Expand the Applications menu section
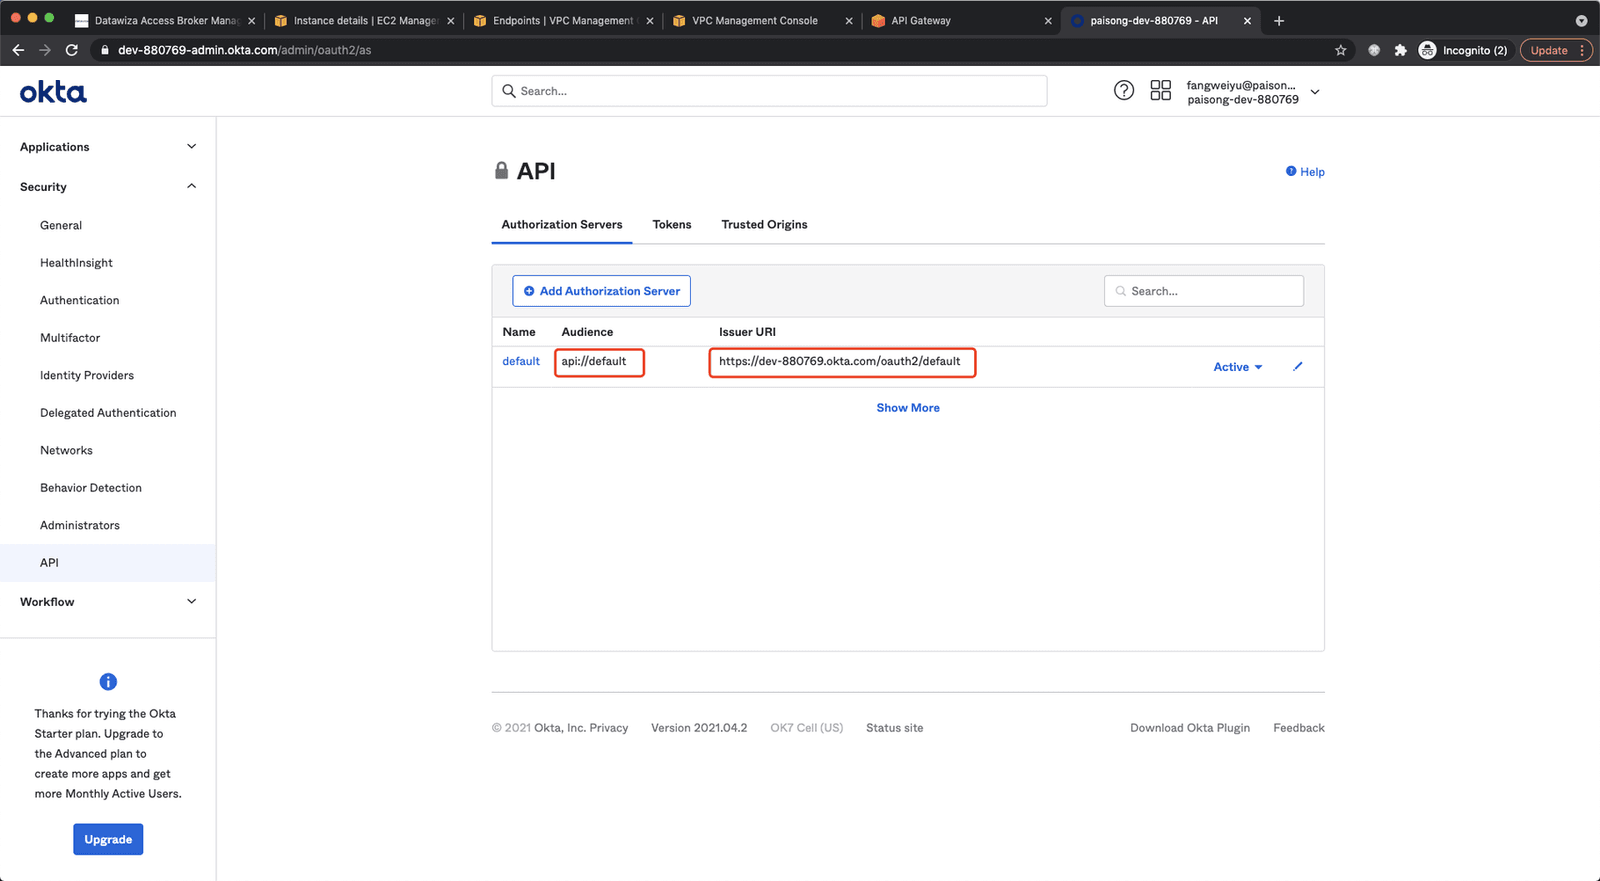The height and width of the screenshot is (881, 1600). (x=108, y=147)
